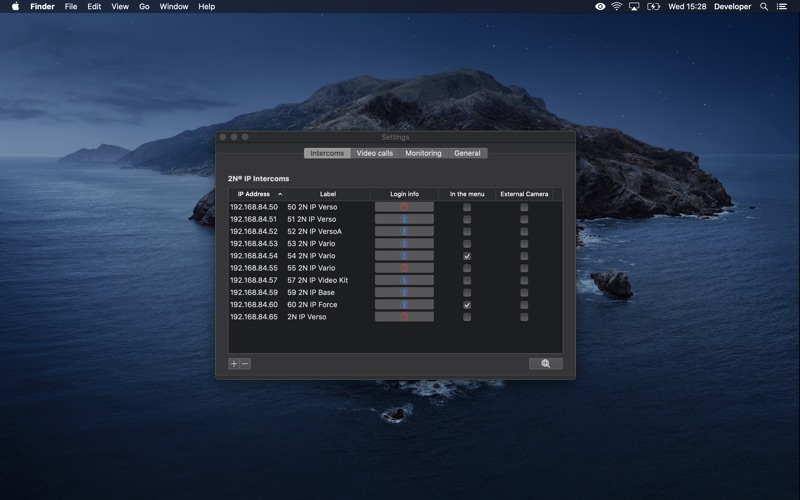Image resolution: width=800 pixels, height=500 pixels.
Task: Search network for intercoms with magnifier button
Action: [545, 363]
